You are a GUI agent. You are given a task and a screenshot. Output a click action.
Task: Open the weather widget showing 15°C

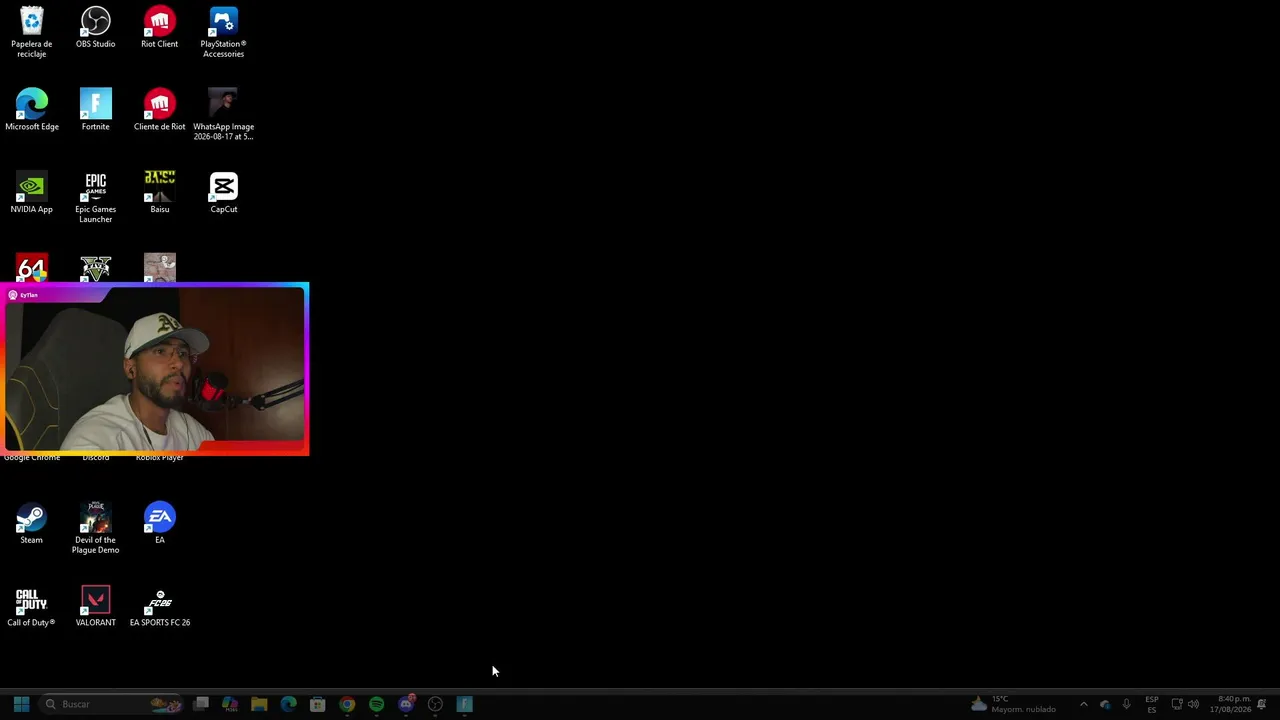pyautogui.click(x=1013, y=704)
